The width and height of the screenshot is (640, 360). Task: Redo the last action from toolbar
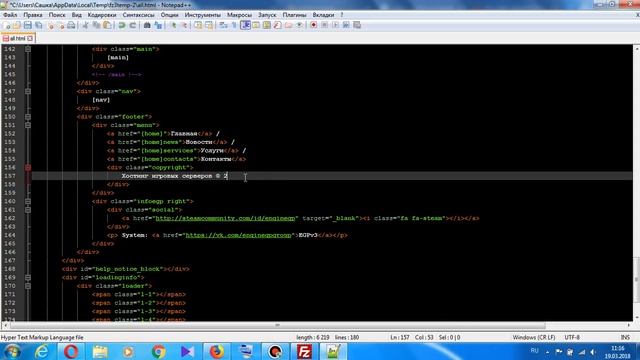click(133, 25)
